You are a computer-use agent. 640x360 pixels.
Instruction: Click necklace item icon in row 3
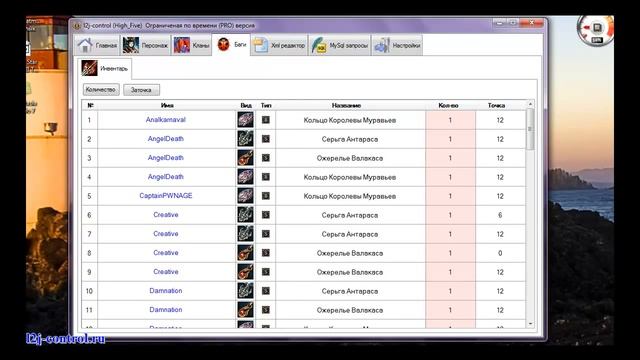click(x=245, y=158)
